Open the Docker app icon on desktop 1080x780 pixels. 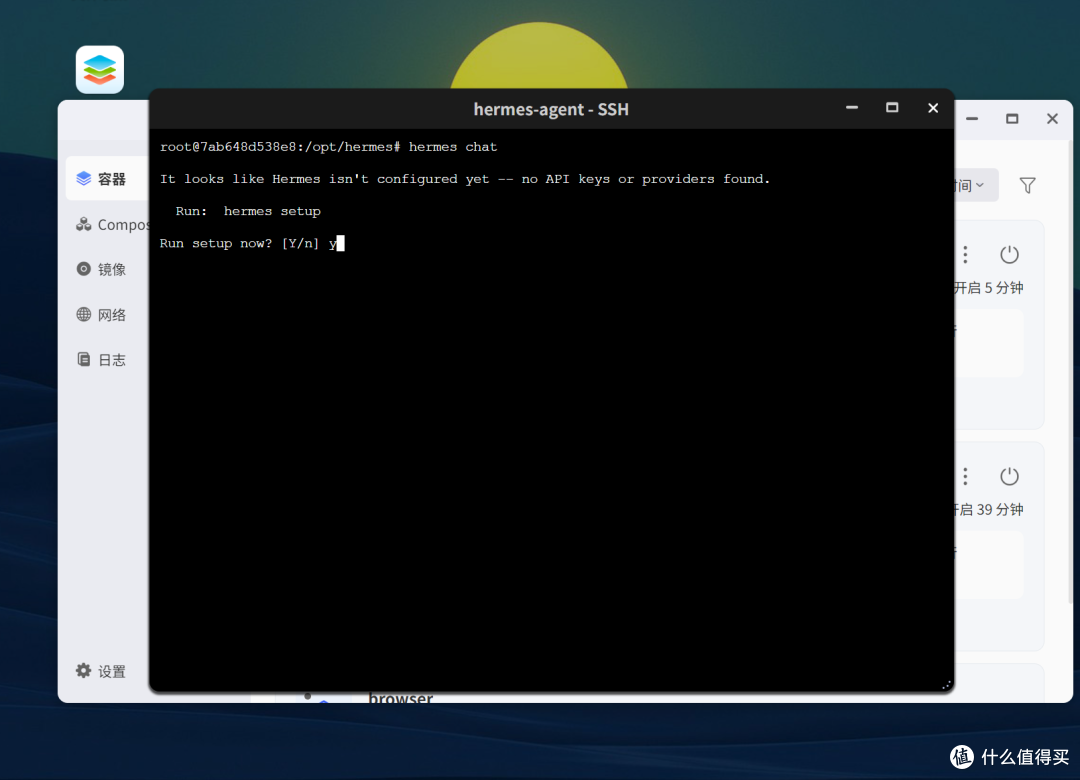click(100, 70)
